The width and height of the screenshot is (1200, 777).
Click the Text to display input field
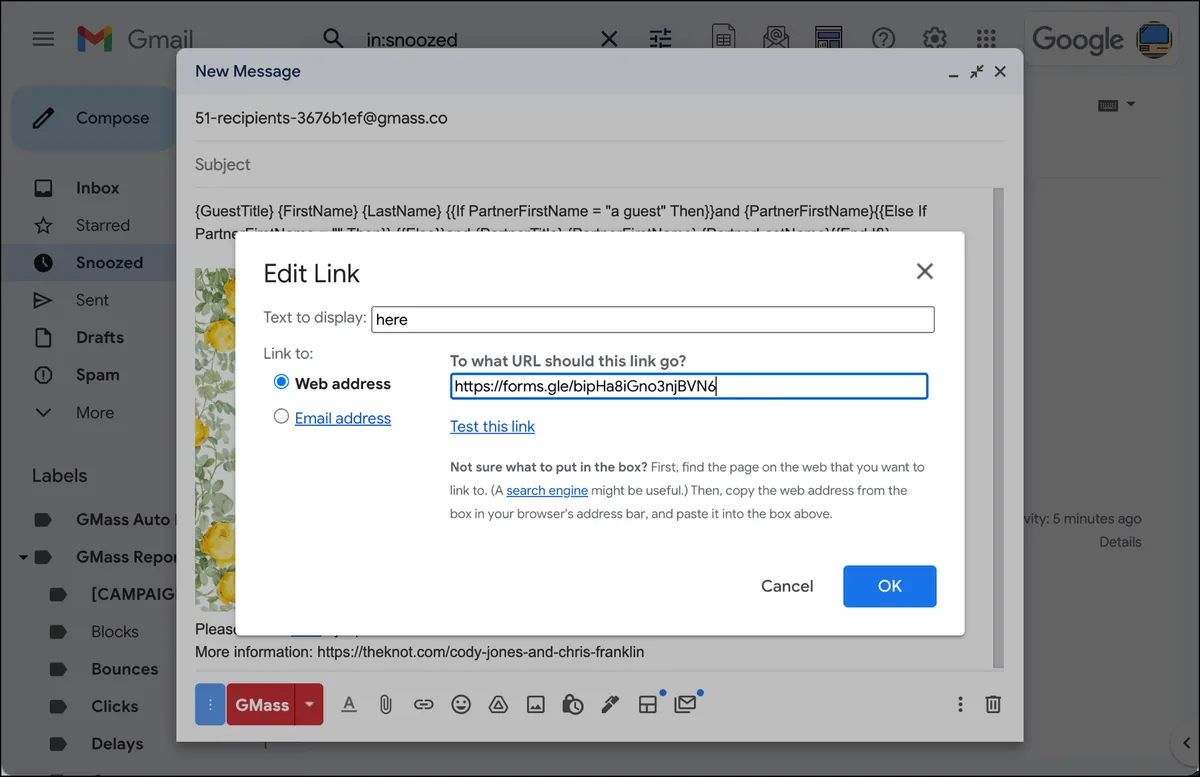click(653, 319)
